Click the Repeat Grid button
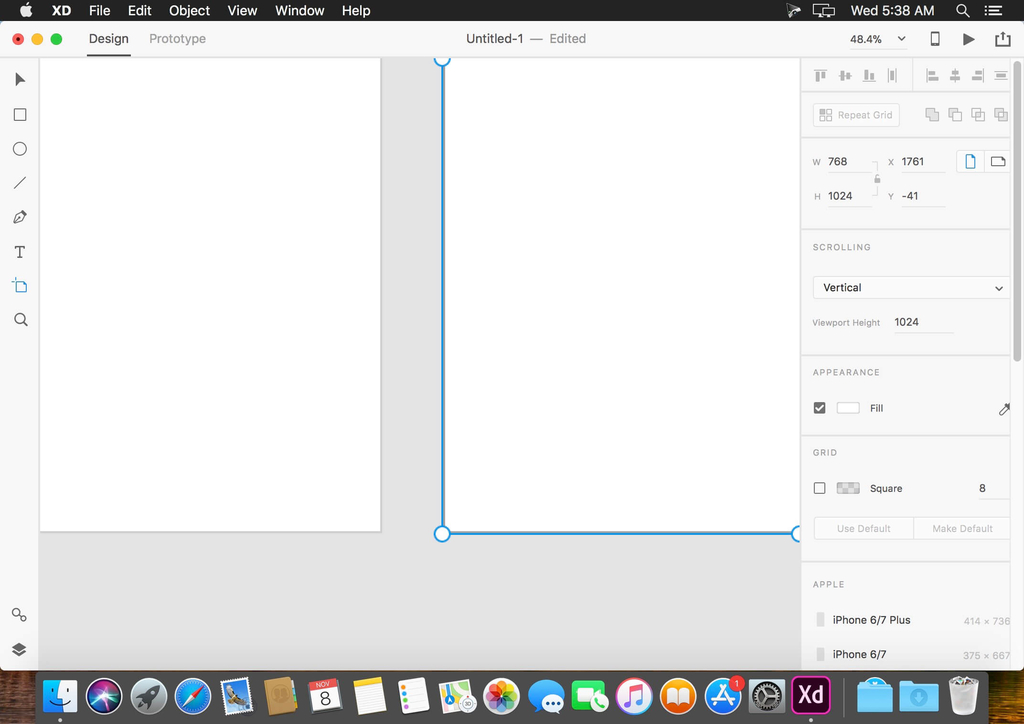 [856, 115]
